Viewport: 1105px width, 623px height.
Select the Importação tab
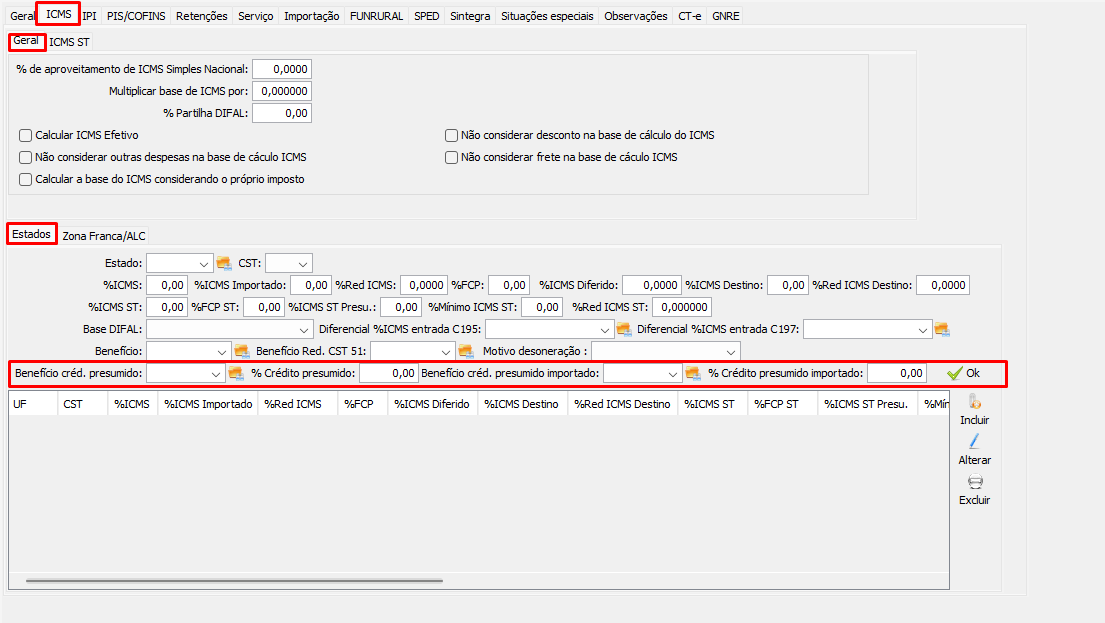pyautogui.click(x=311, y=16)
